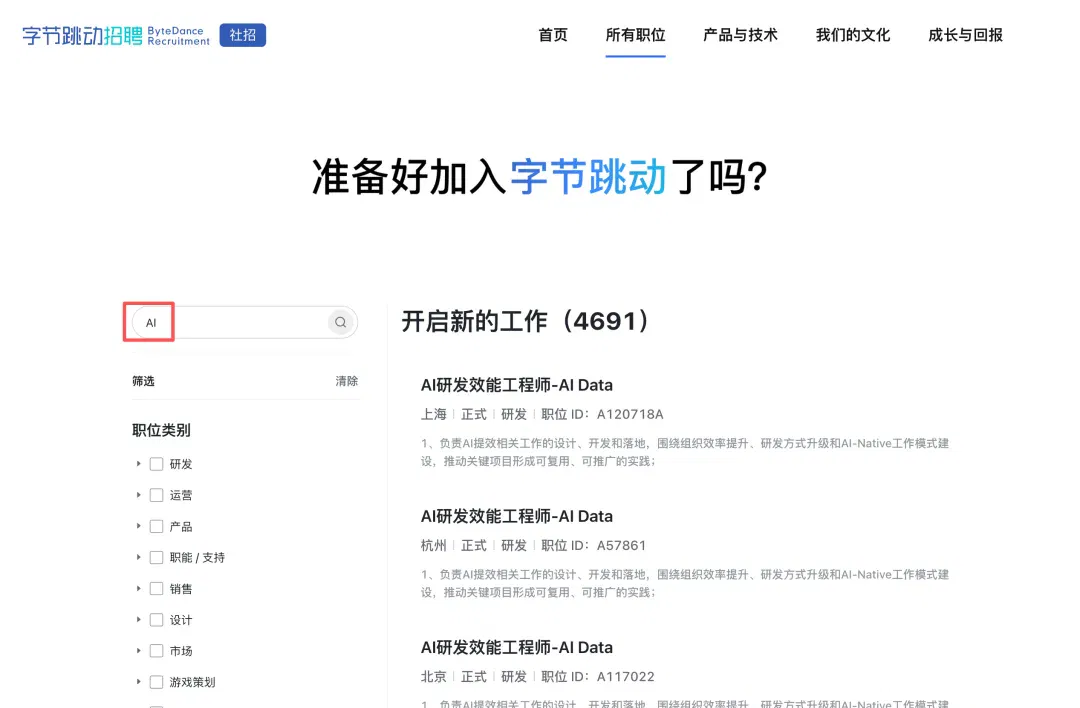Expand the 职能 / 支持 arrow
The image size is (1080, 708).
[138, 557]
